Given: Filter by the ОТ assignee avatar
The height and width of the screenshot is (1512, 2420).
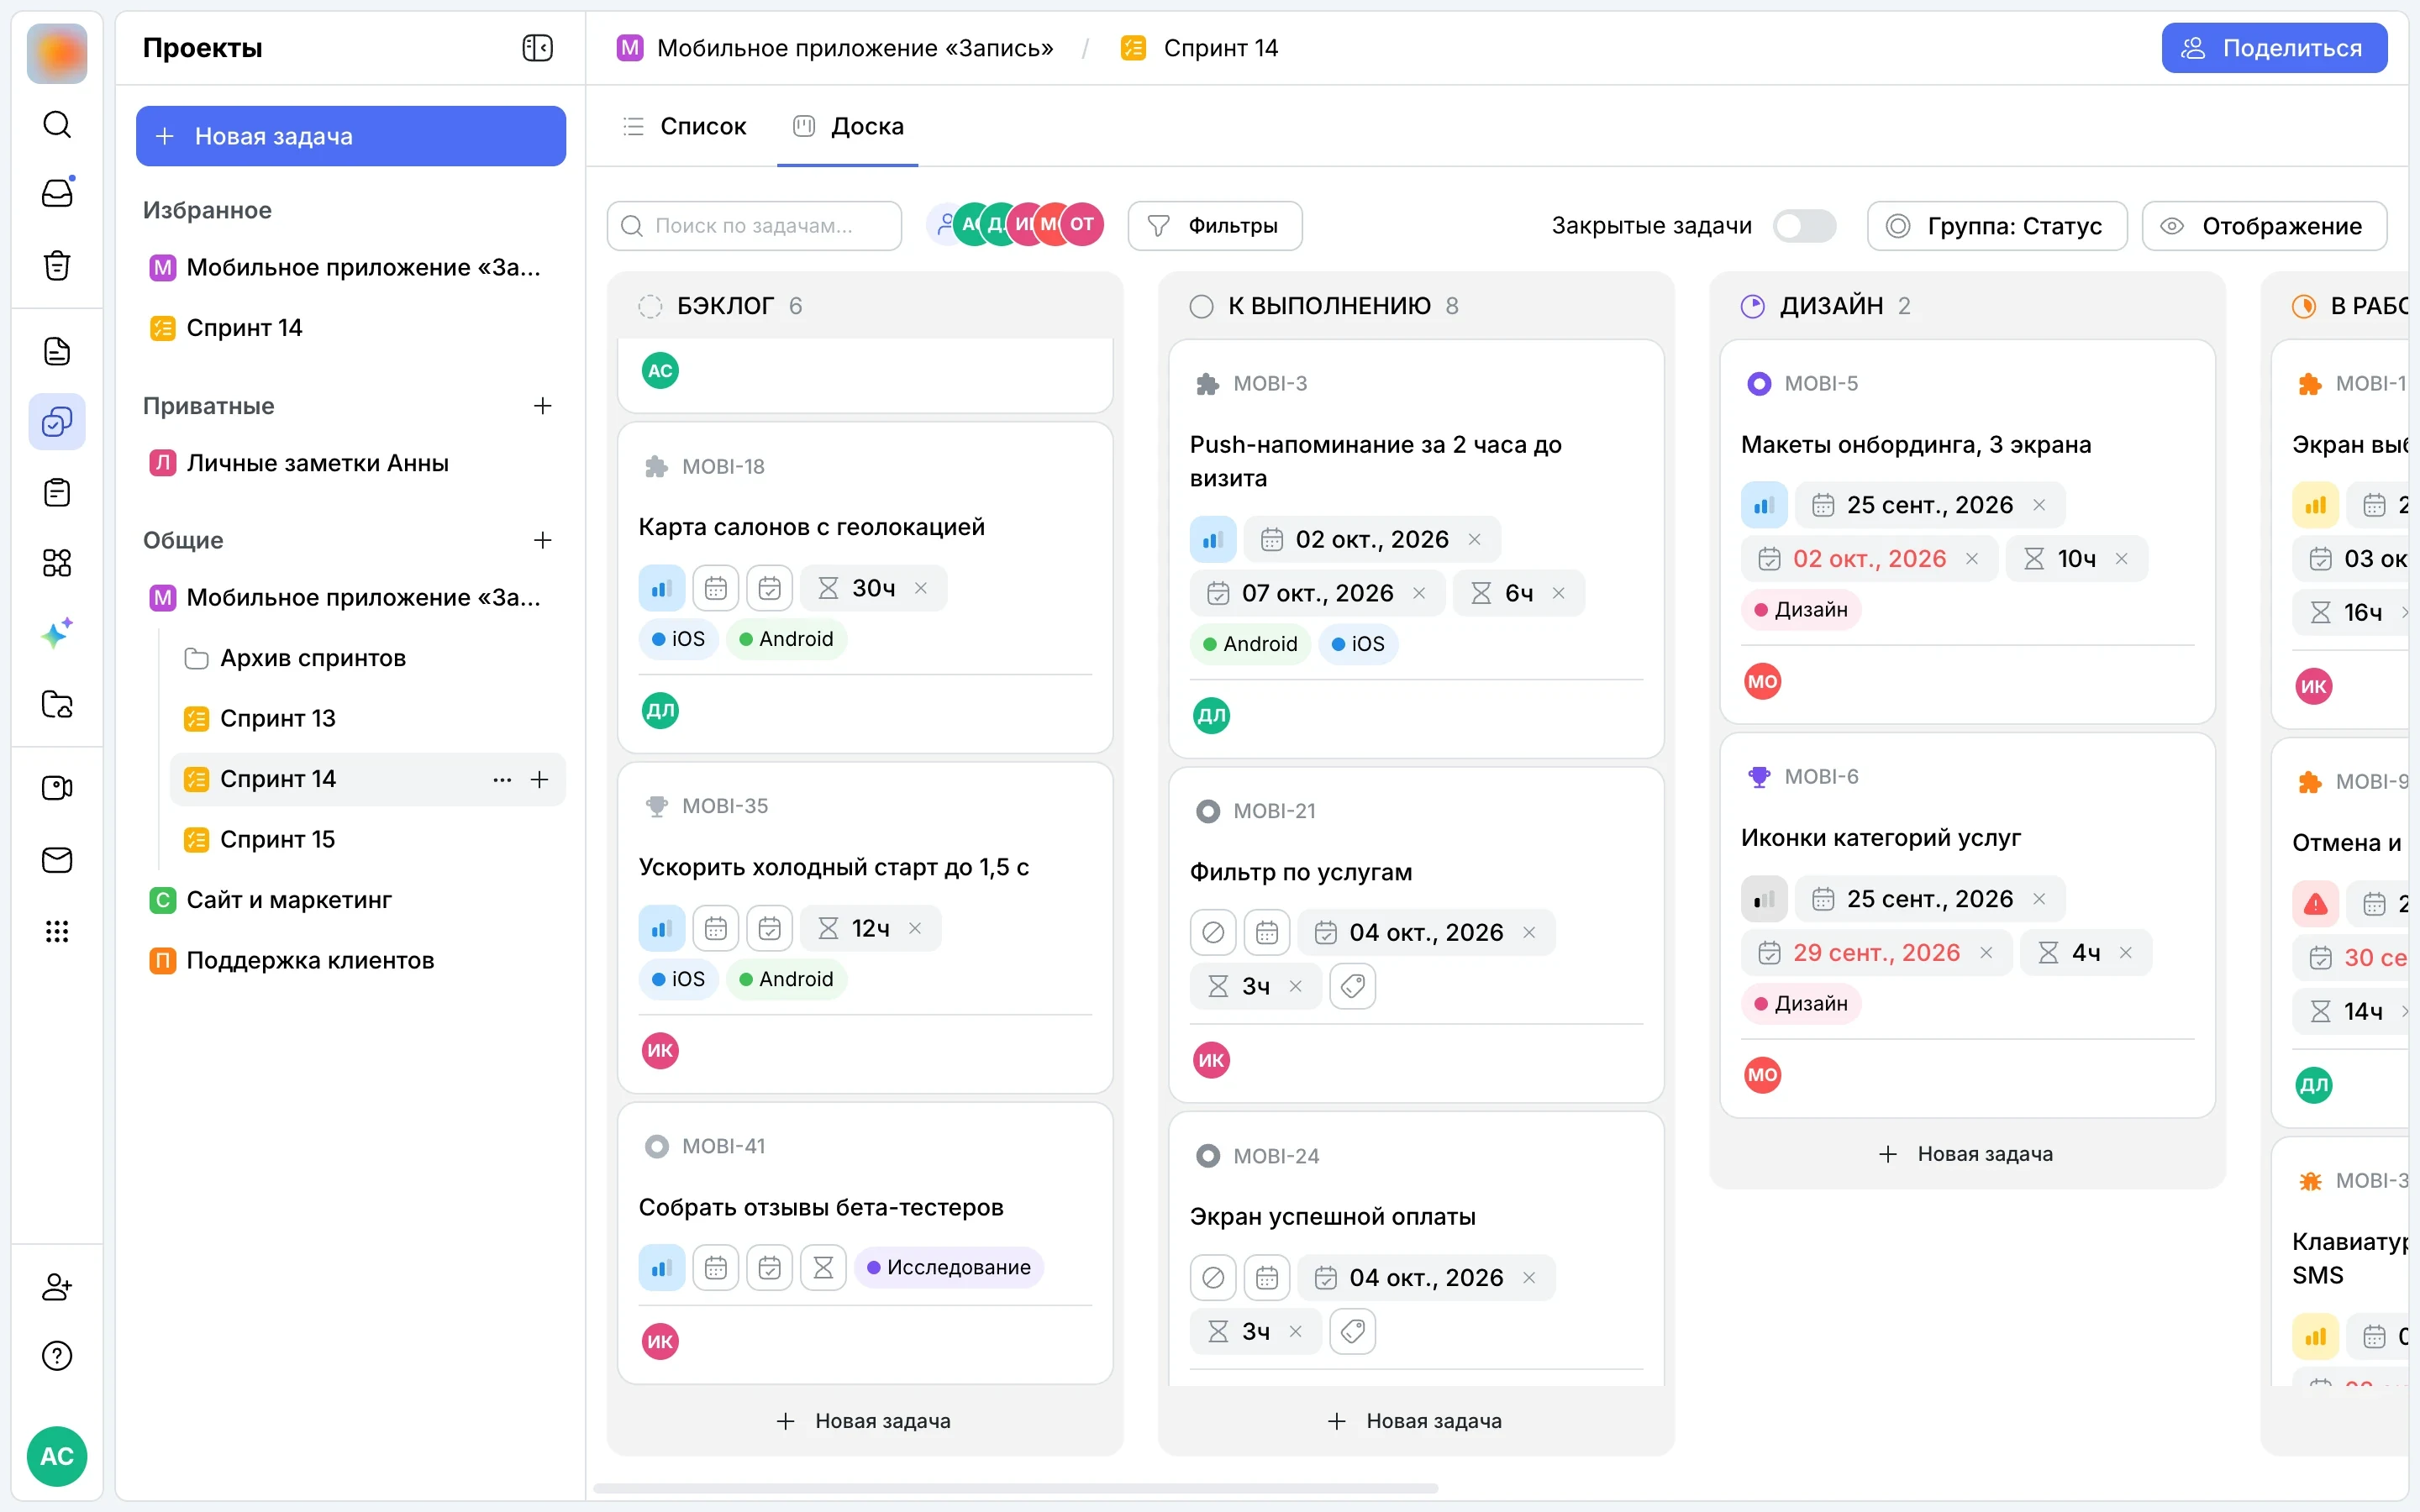Looking at the screenshot, I should coord(1082,224).
